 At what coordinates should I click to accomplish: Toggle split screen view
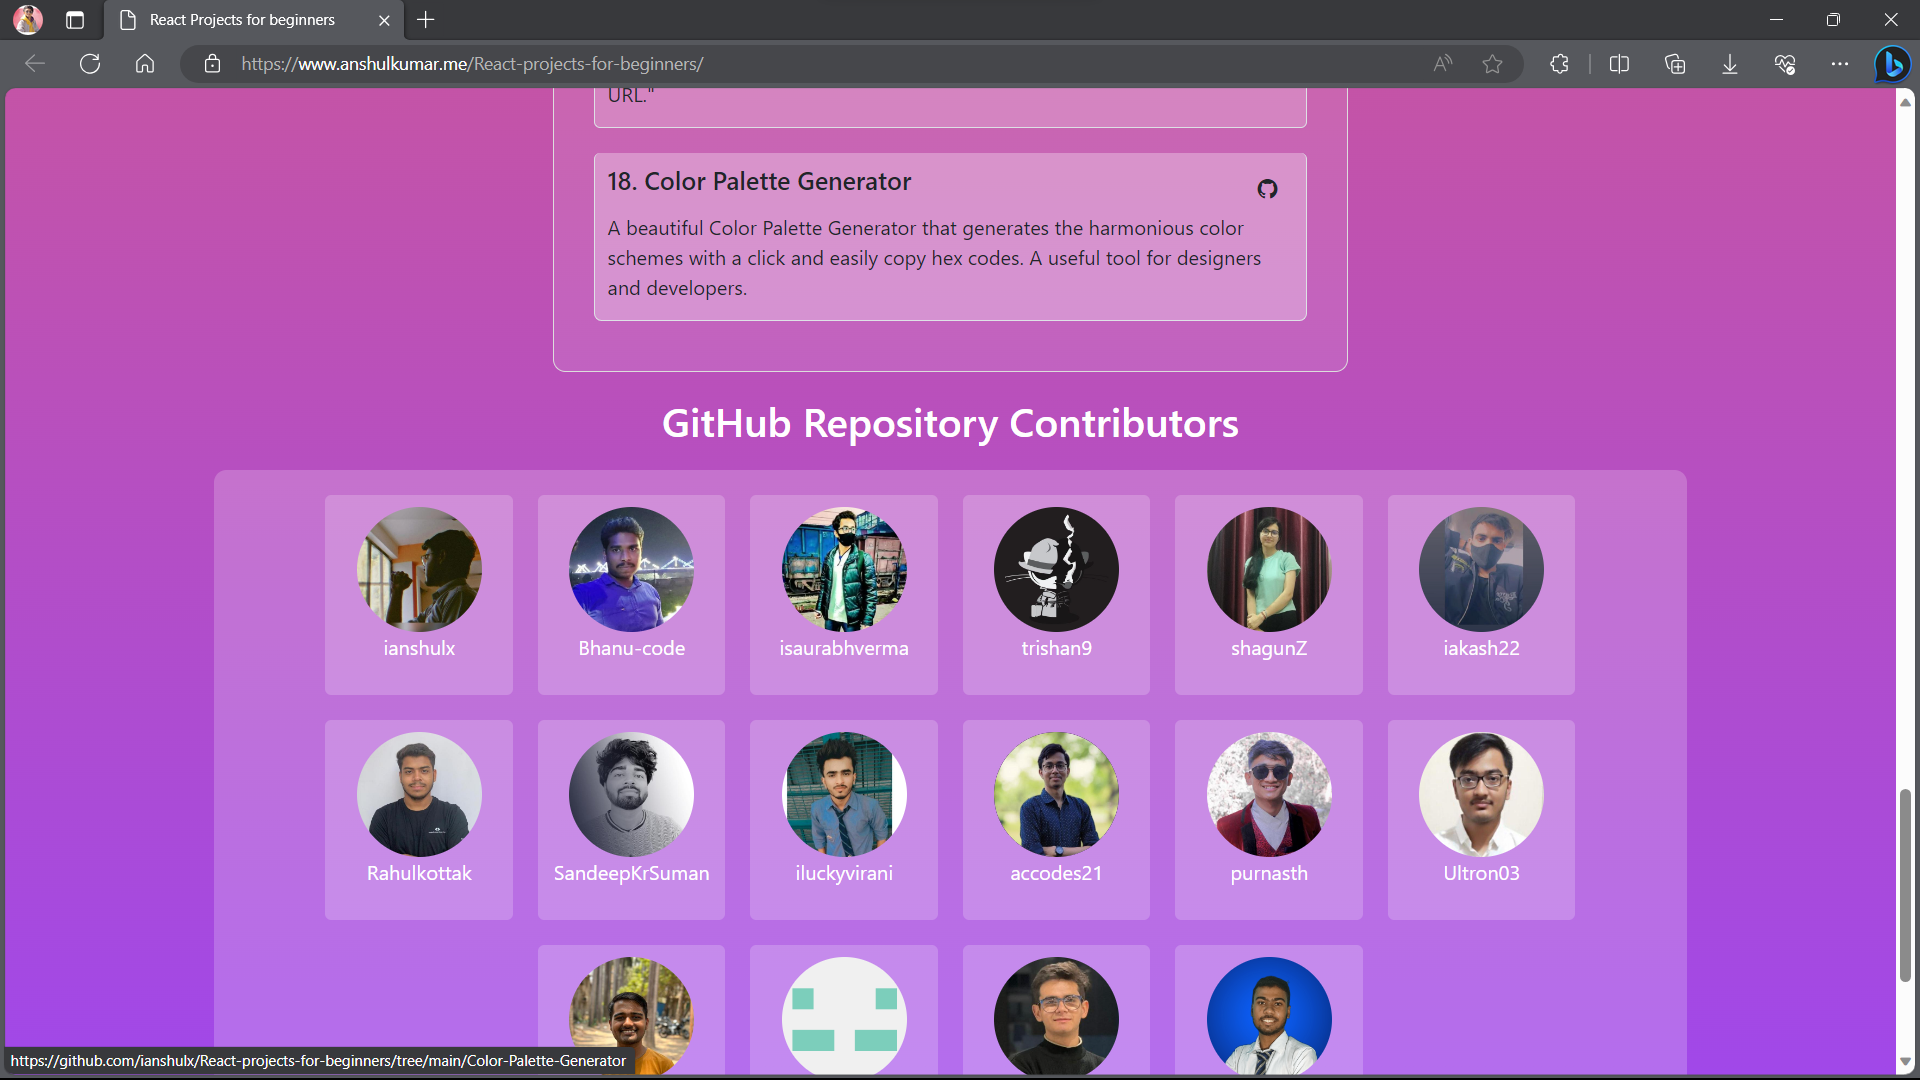[1619, 64]
